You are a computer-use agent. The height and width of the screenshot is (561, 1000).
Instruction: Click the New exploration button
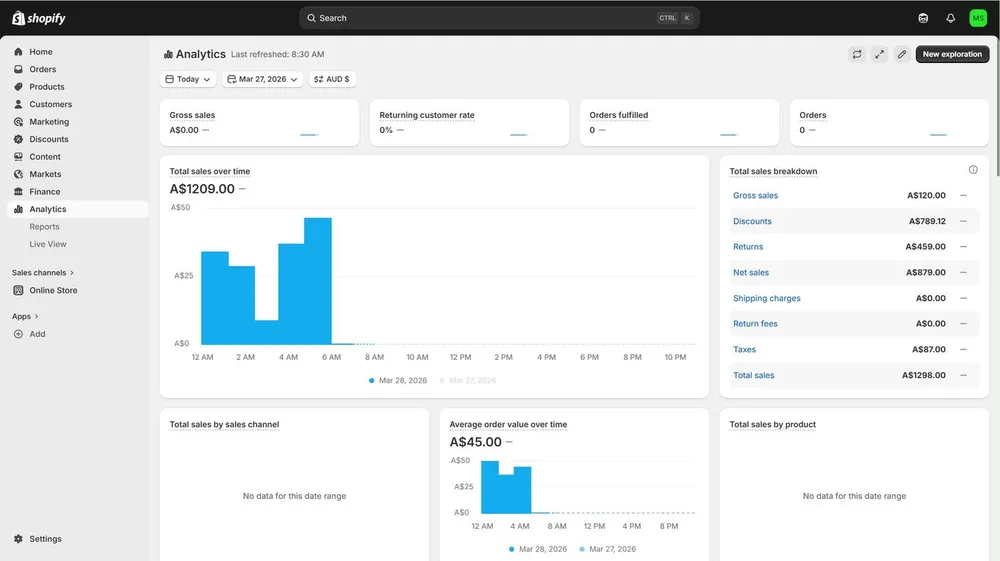coord(952,54)
